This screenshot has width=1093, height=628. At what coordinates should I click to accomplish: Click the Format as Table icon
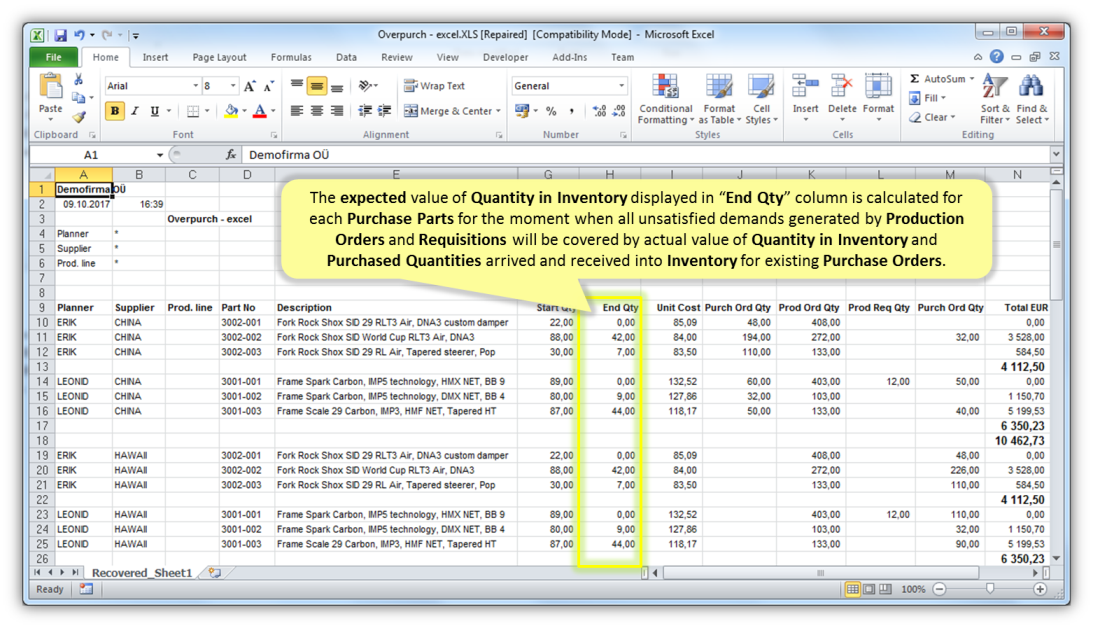click(719, 87)
